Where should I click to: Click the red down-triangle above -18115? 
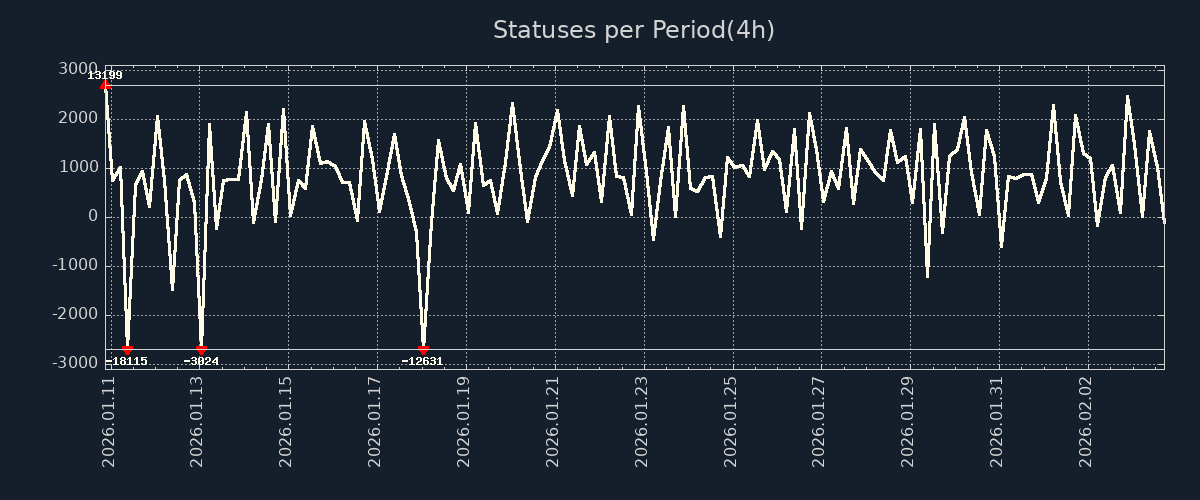128,350
